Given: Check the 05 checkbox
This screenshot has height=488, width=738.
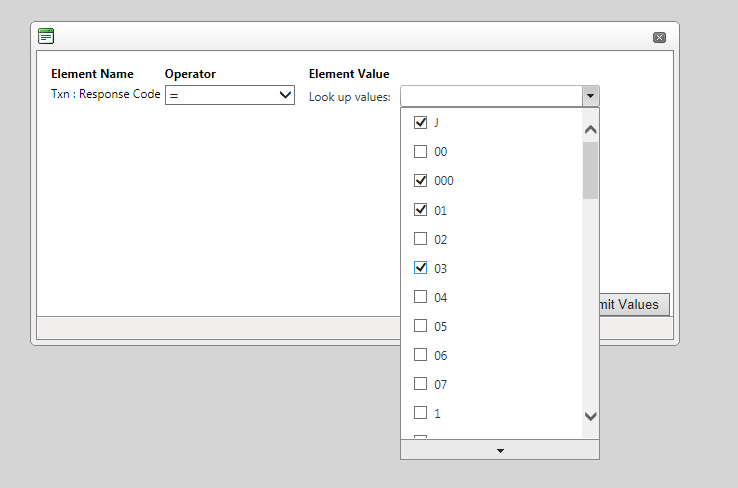Looking at the screenshot, I should (x=420, y=326).
